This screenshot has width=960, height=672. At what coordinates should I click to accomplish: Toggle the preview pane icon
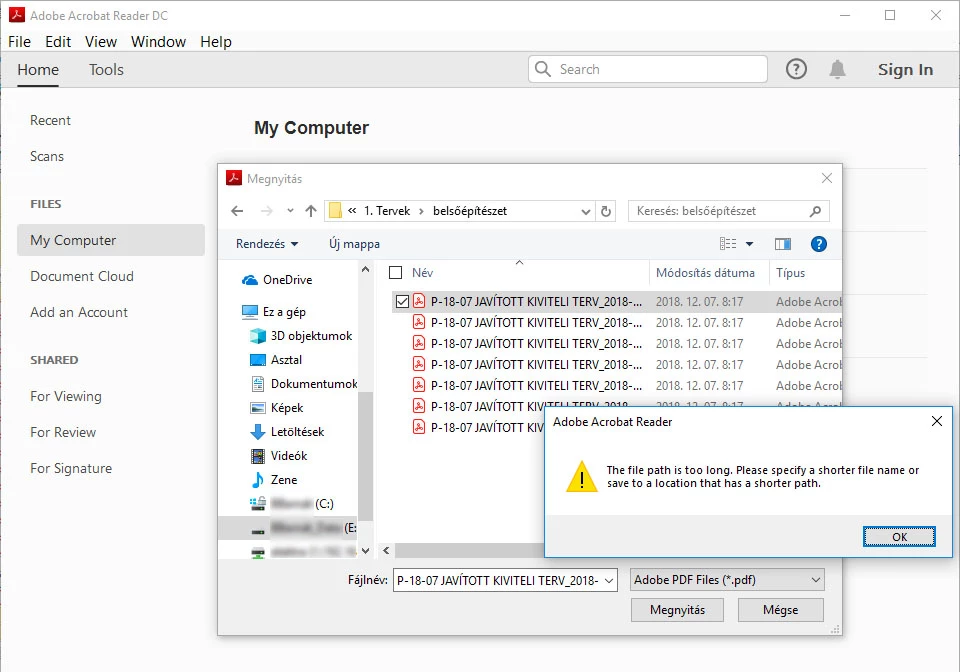782,244
